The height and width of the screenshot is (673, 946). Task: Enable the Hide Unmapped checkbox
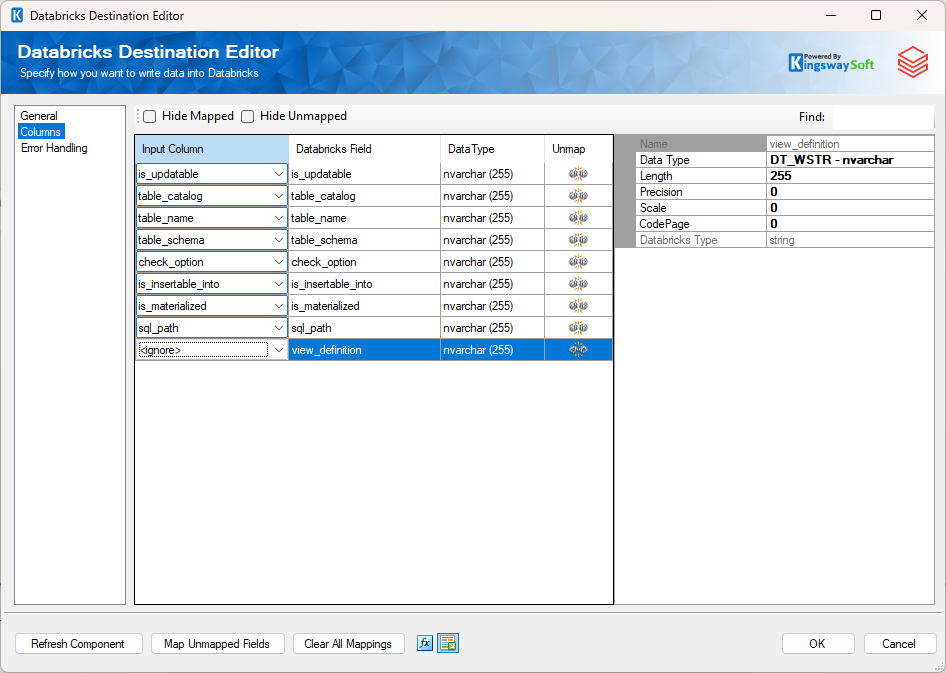coord(247,116)
